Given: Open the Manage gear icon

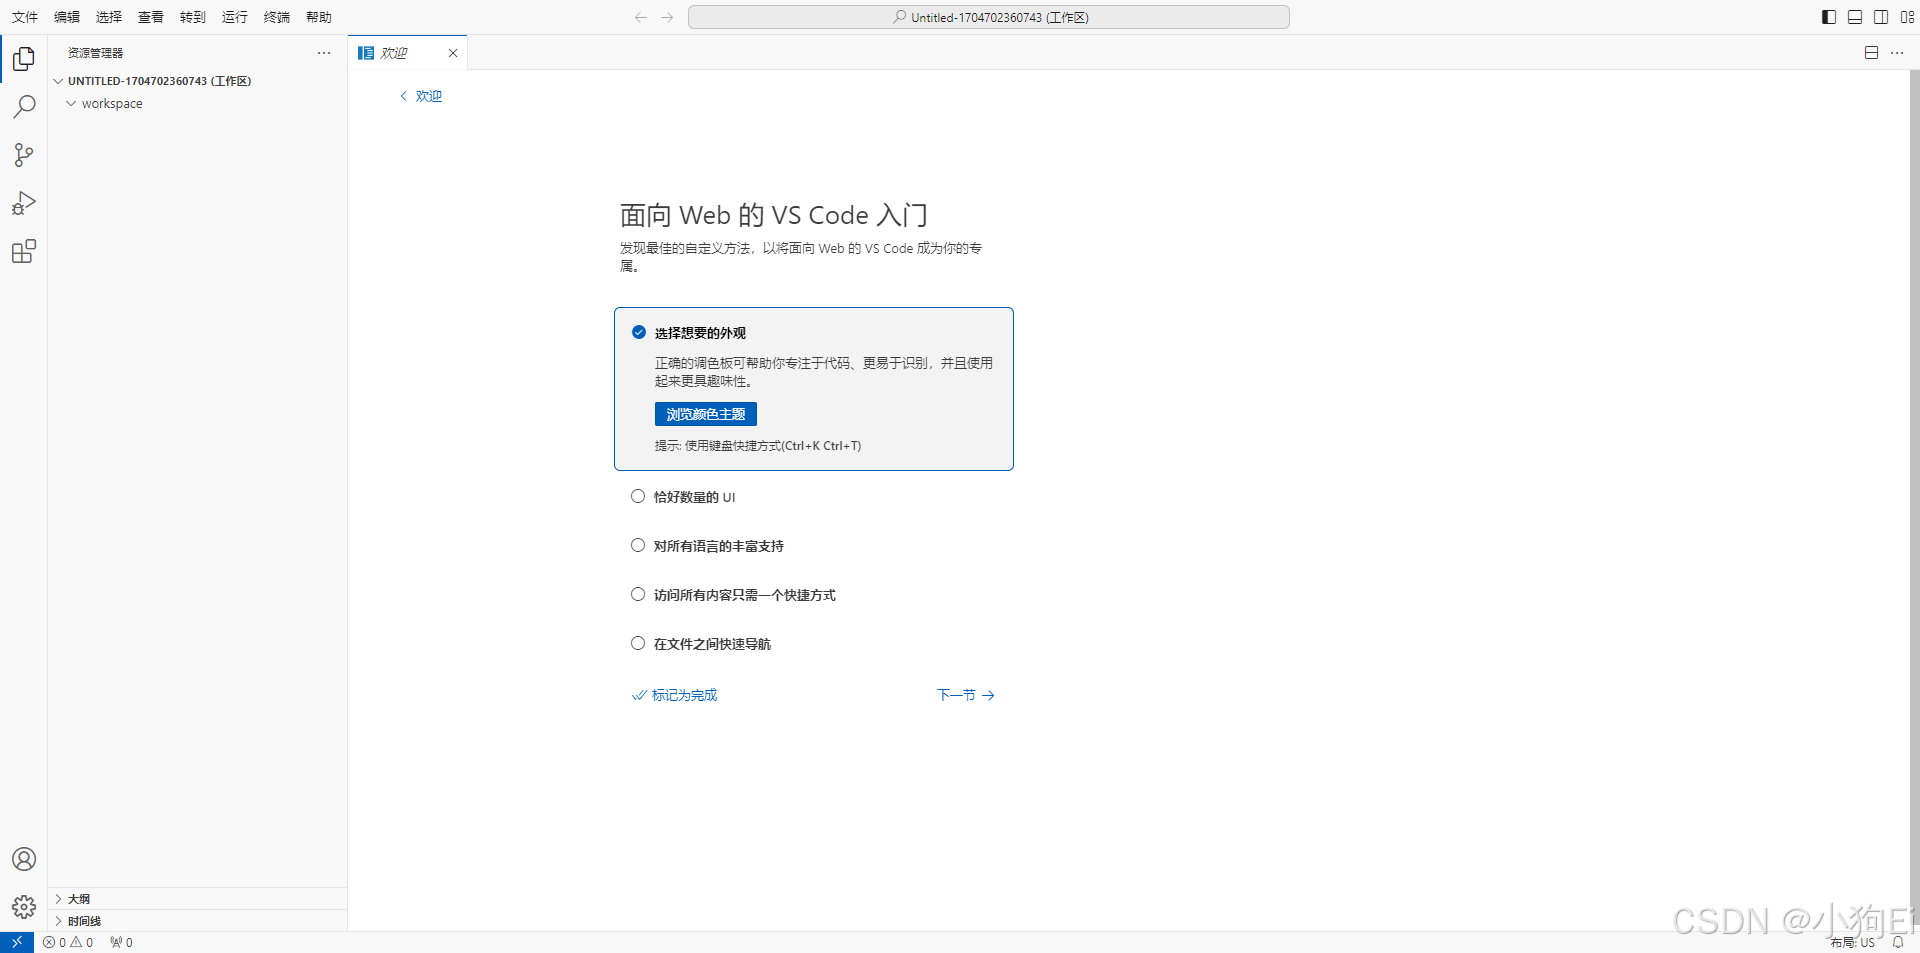Looking at the screenshot, I should (x=24, y=907).
